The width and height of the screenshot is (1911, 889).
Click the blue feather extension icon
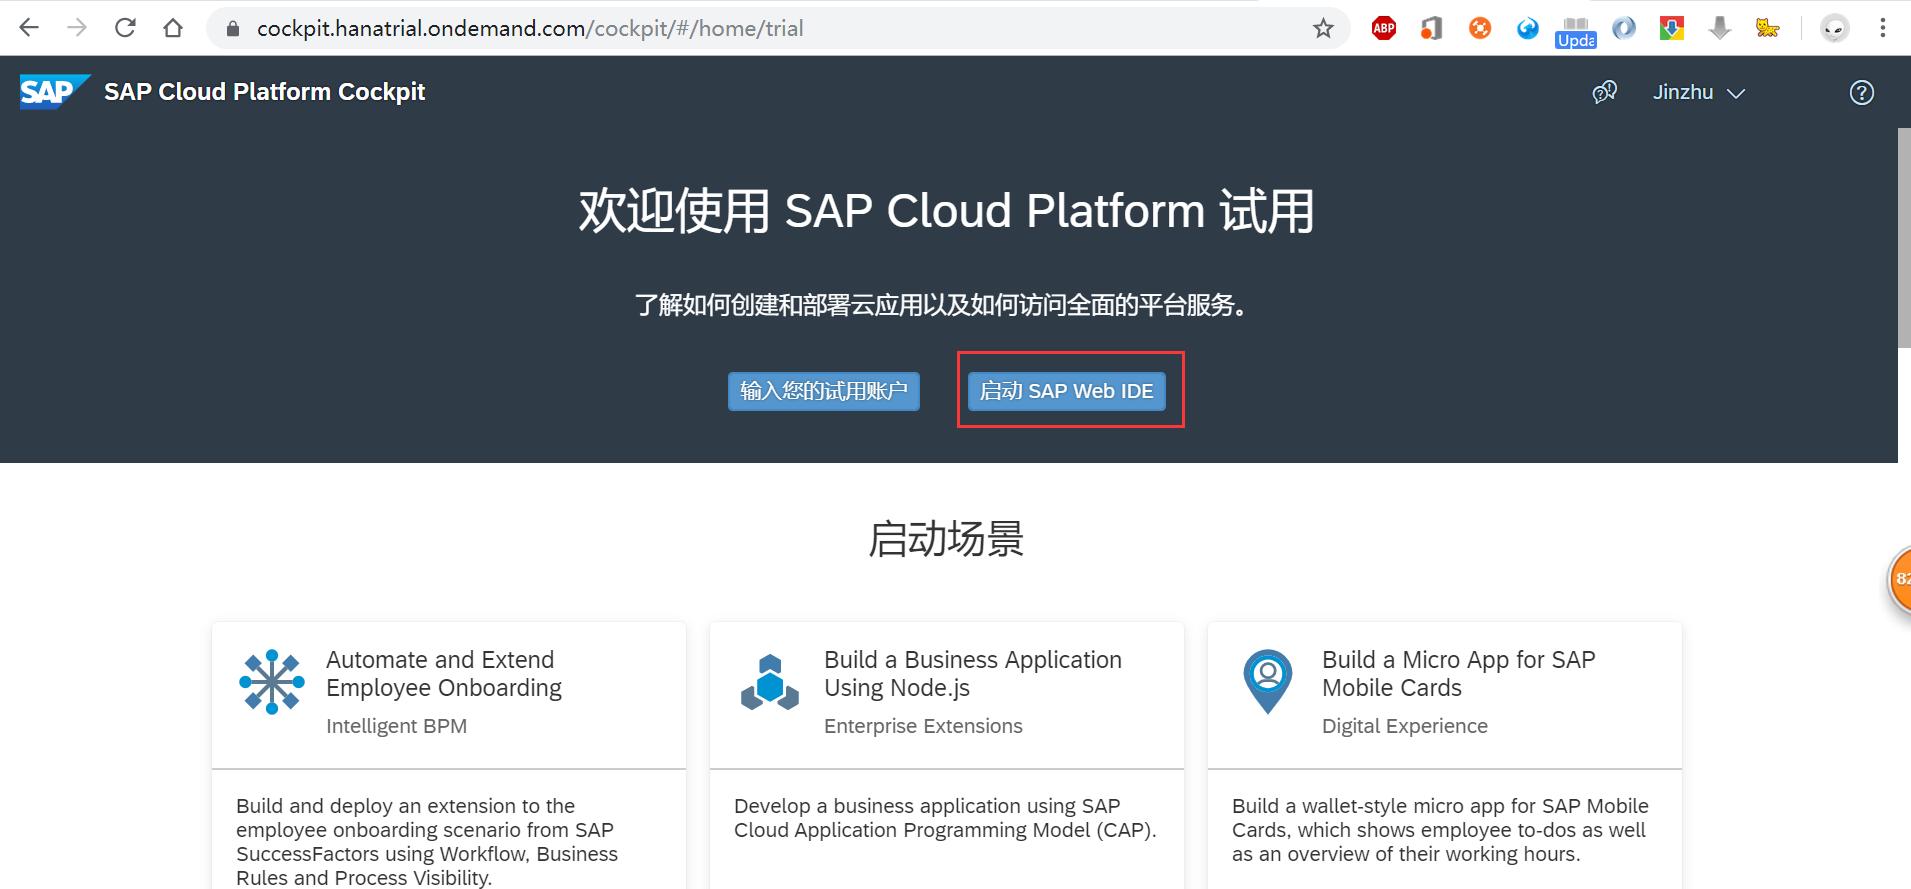tap(1624, 28)
